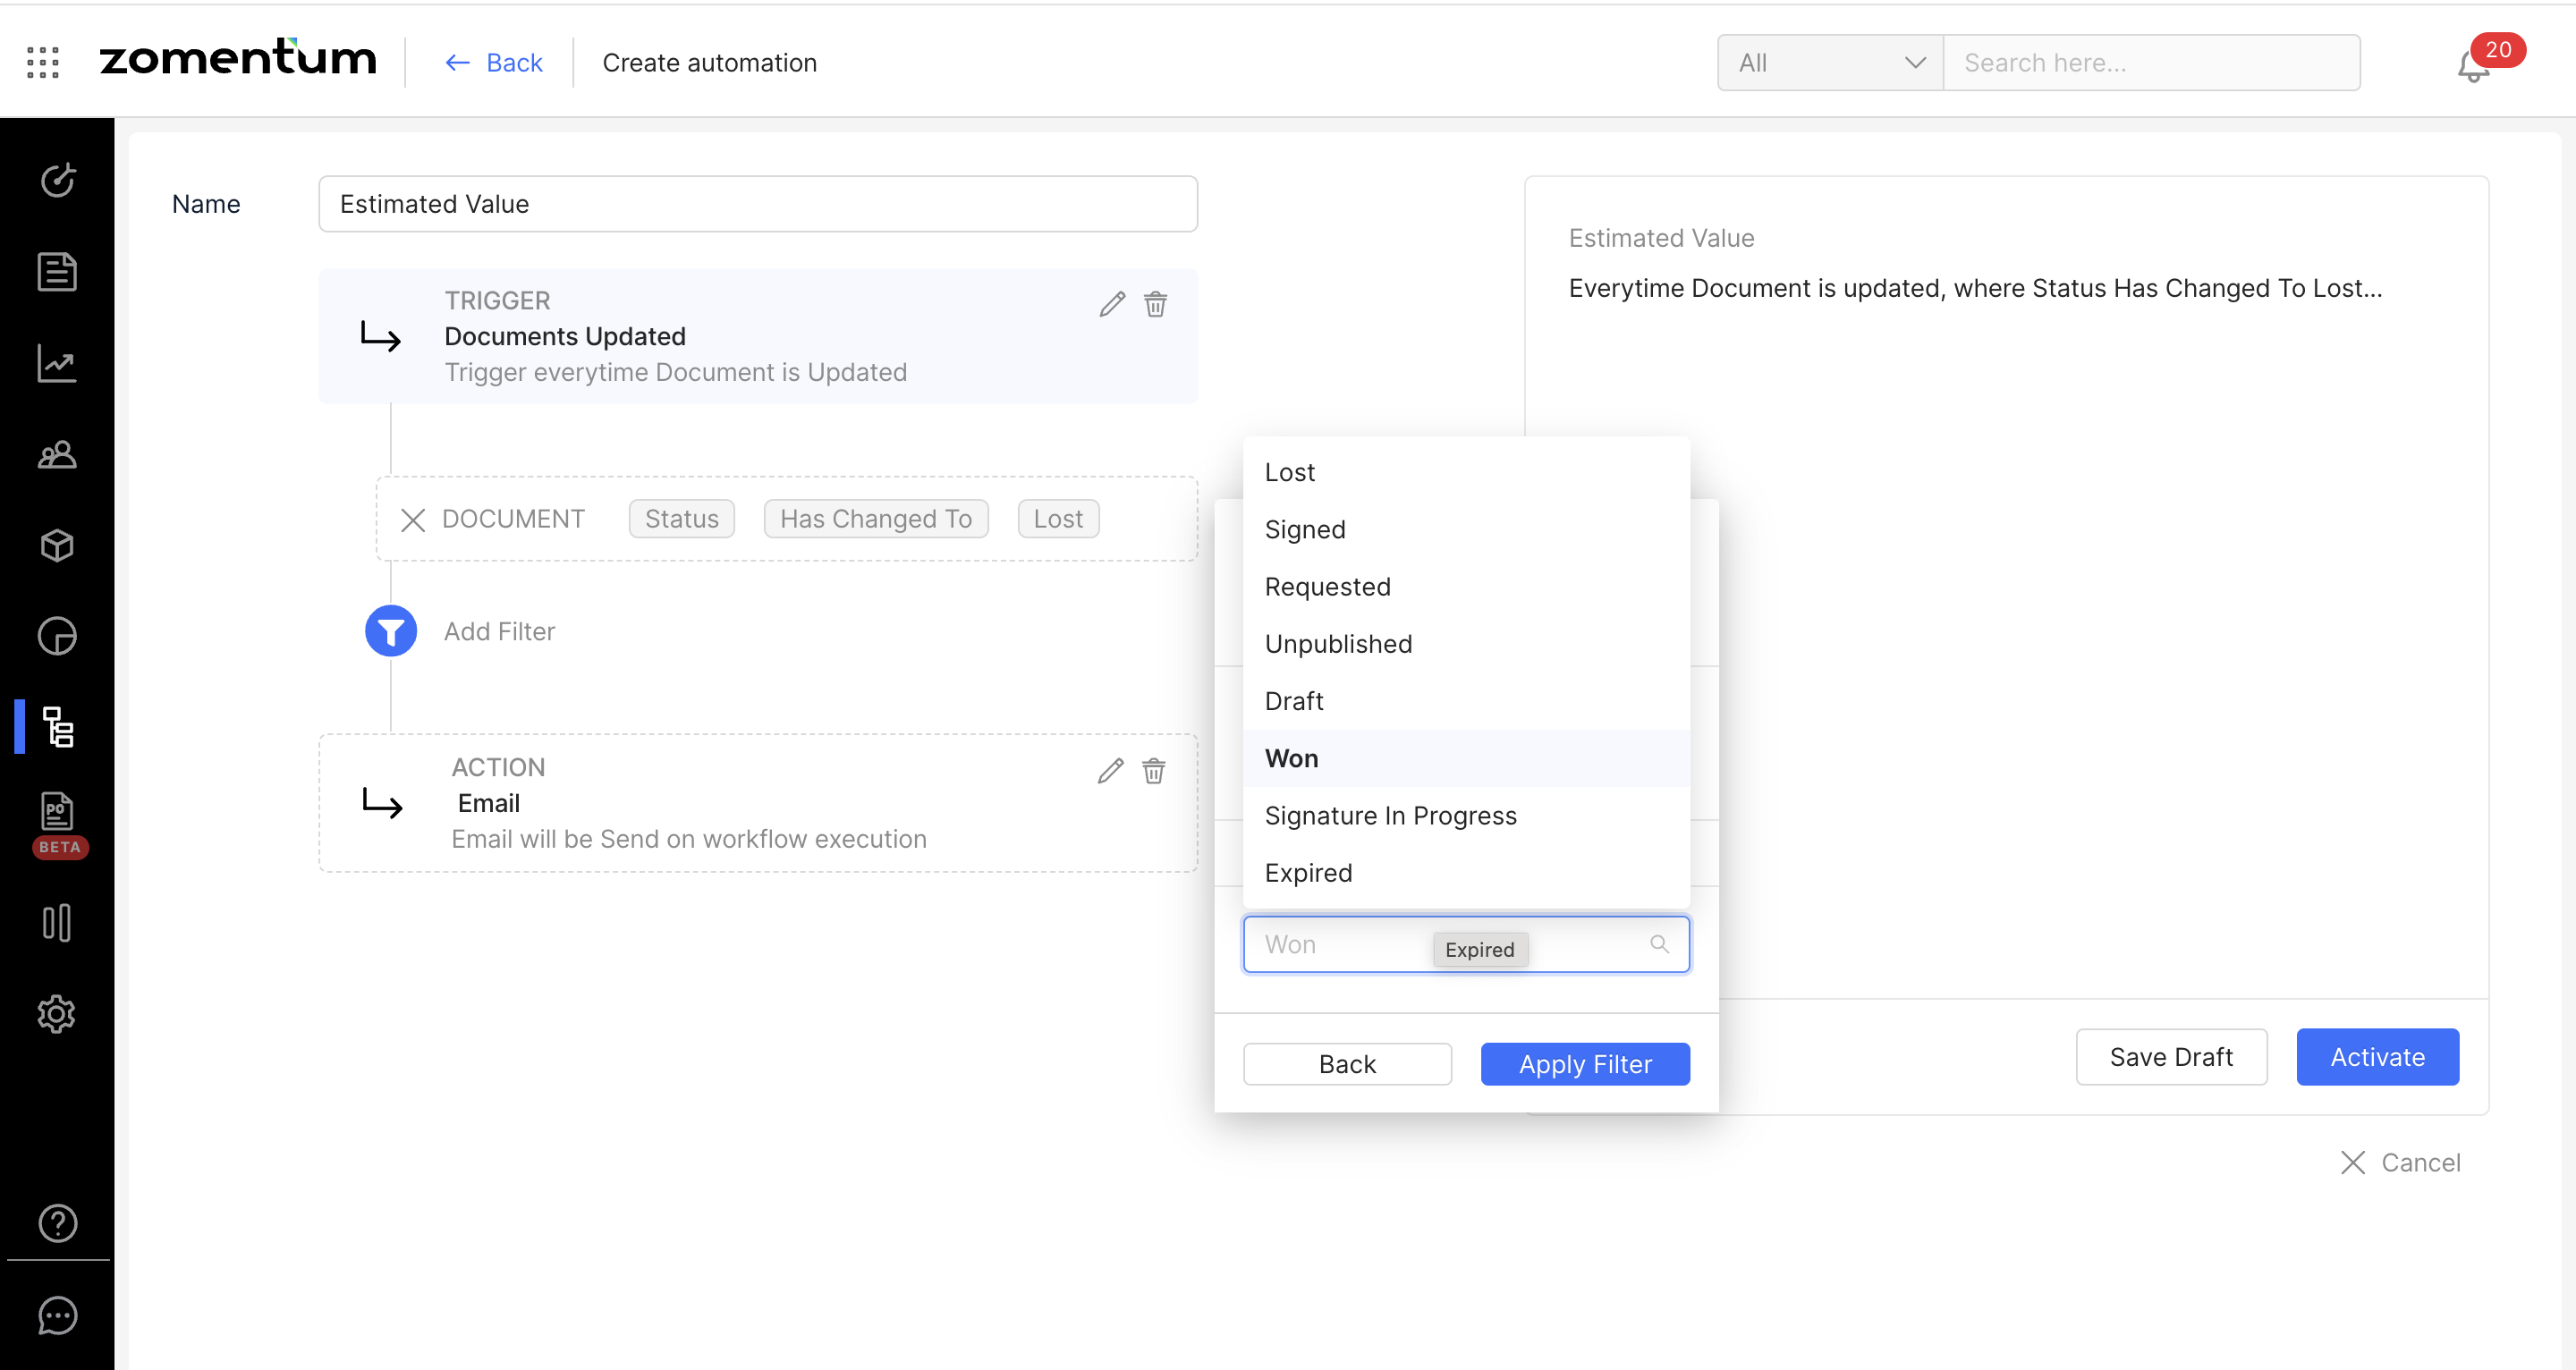The width and height of the screenshot is (2576, 1370).
Task: Select Won from the status list
Action: click(x=1291, y=758)
